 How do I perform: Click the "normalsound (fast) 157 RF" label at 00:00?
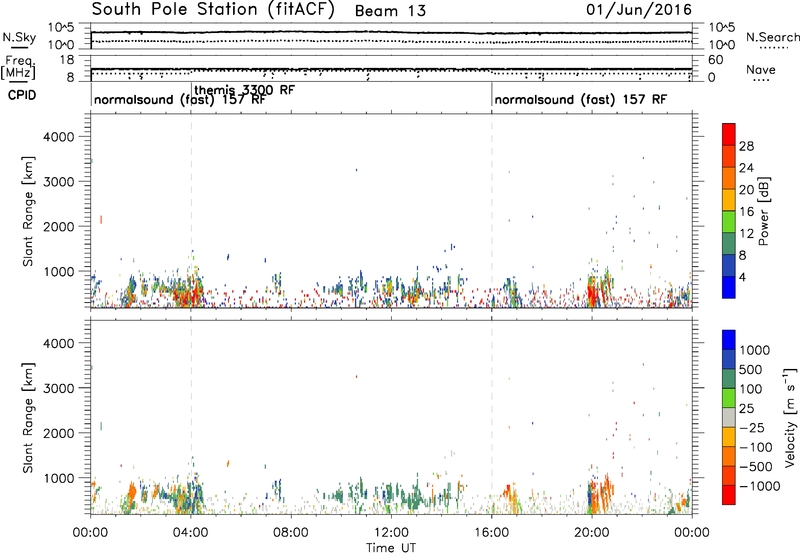coord(180,99)
